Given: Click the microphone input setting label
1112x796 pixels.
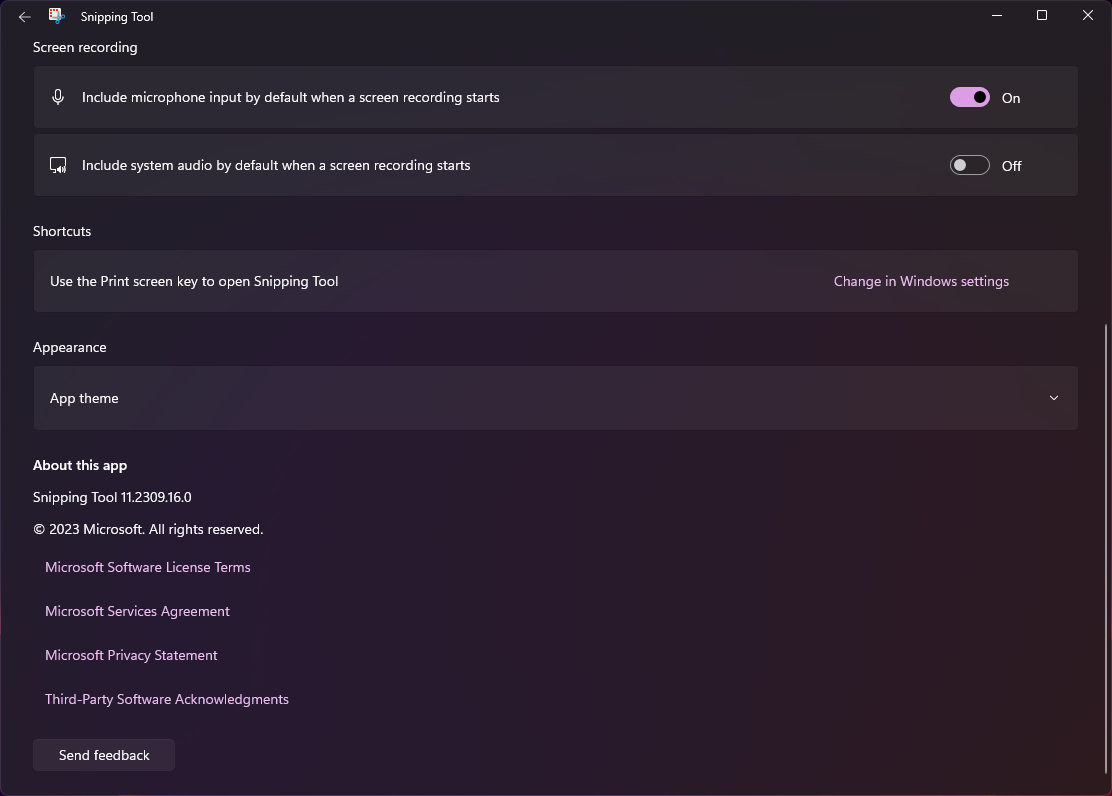Looking at the screenshot, I should (x=291, y=98).
